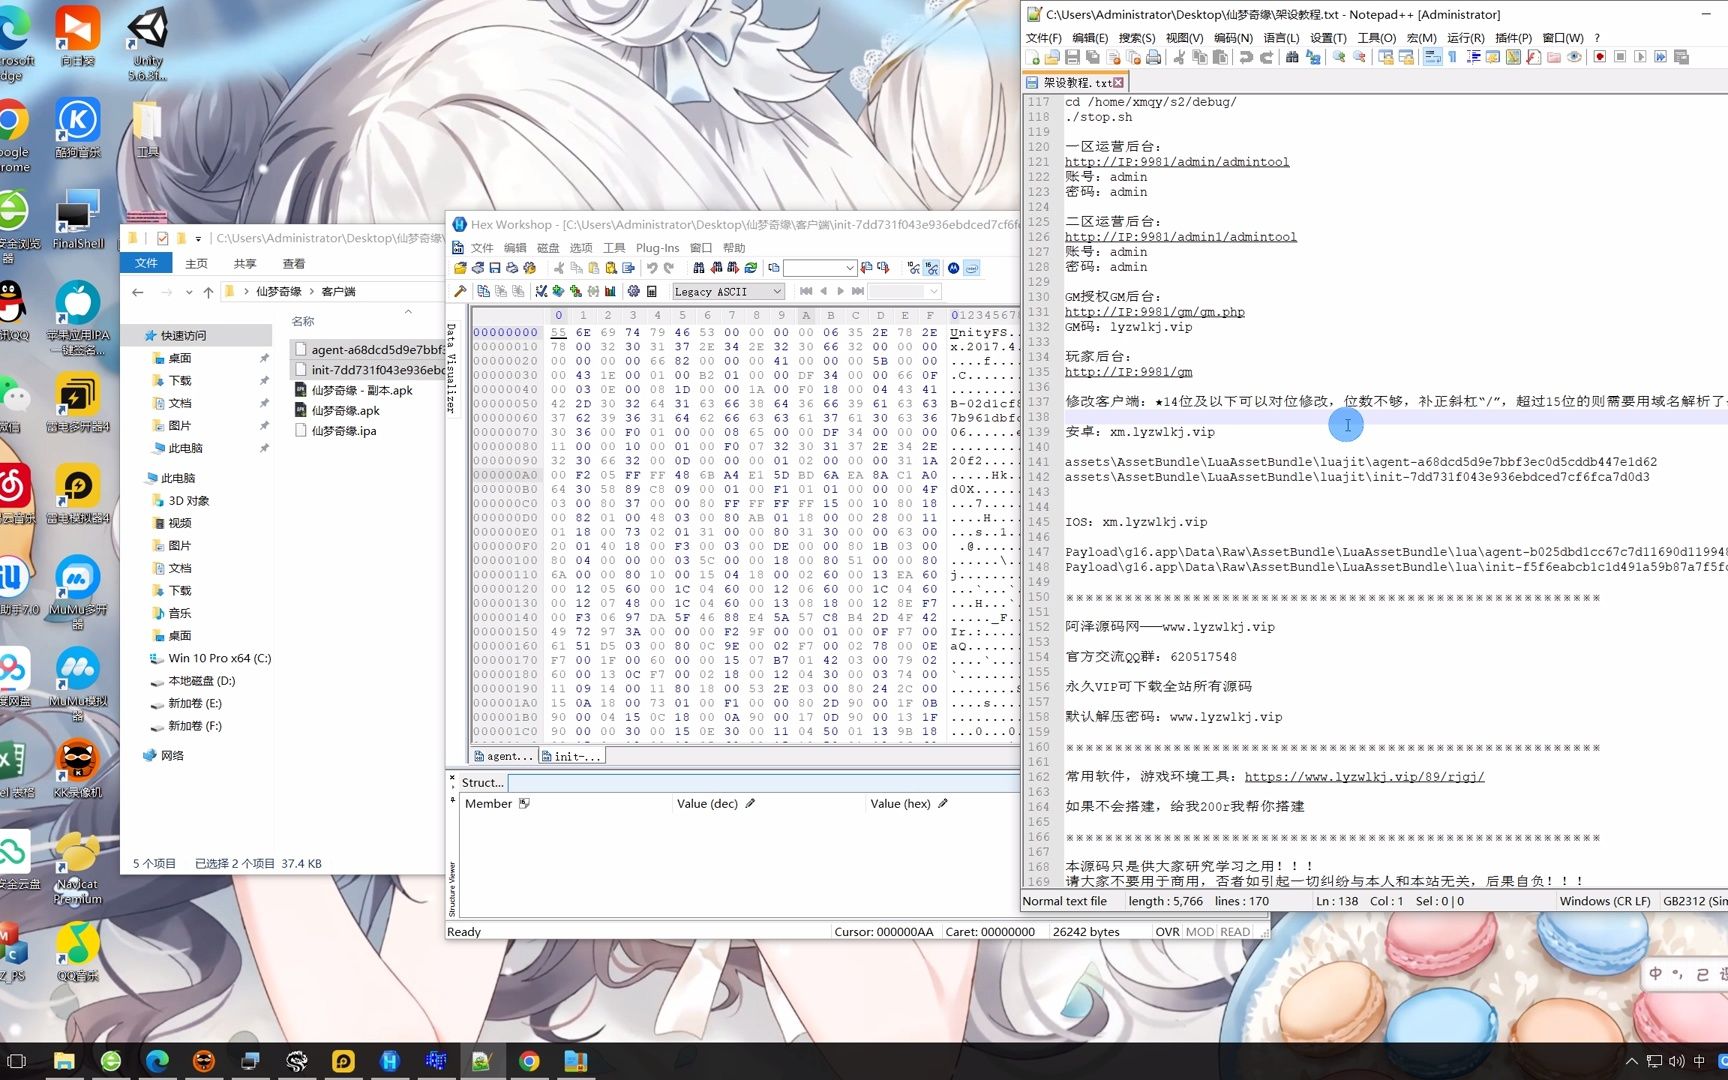Click the Windows (CR LF) status bar field
The height and width of the screenshot is (1080, 1728).
(1605, 901)
